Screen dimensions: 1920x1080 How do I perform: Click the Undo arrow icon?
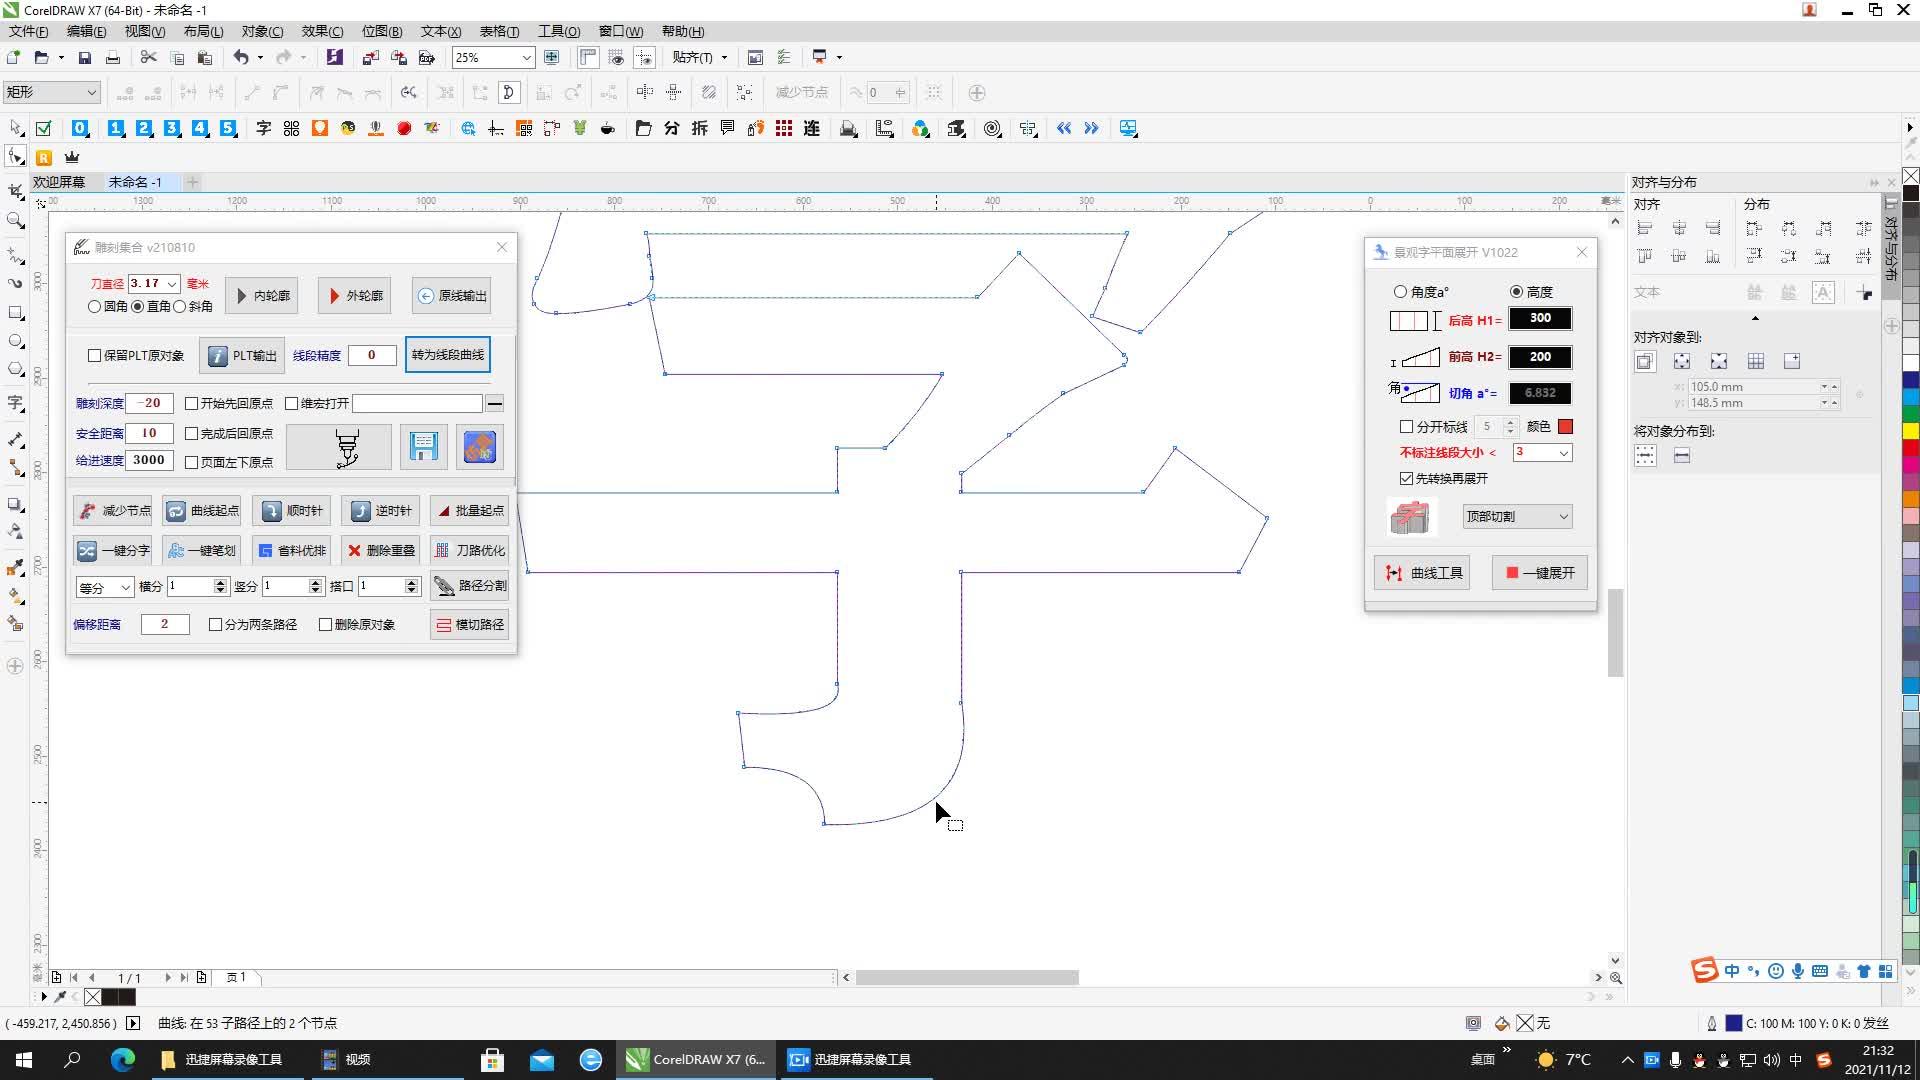click(x=241, y=58)
